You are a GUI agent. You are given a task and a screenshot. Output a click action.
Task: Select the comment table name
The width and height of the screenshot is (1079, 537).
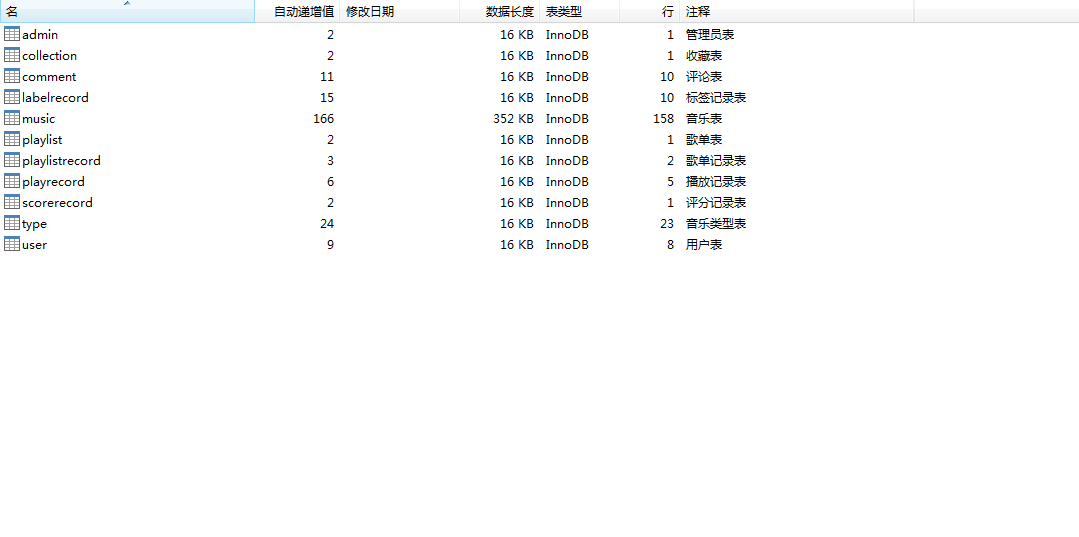point(49,77)
